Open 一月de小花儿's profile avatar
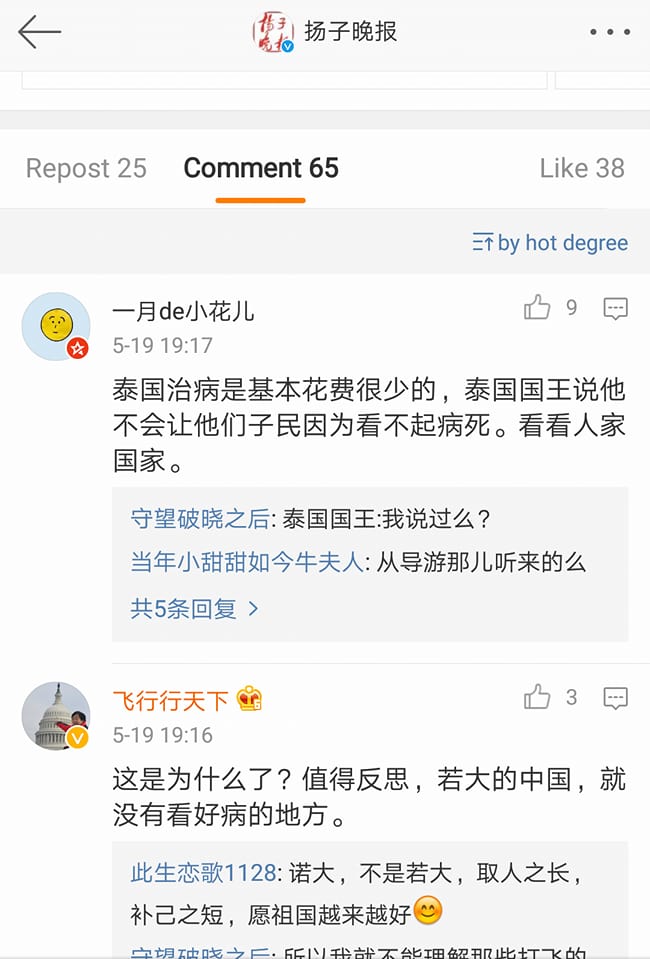The width and height of the screenshot is (650, 959). [56, 326]
